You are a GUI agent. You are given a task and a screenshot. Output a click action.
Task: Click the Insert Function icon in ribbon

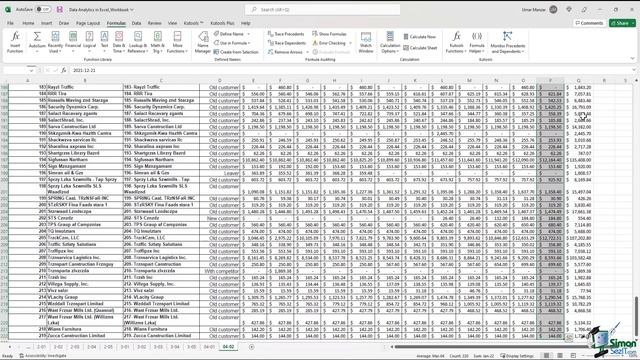(15, 42)
